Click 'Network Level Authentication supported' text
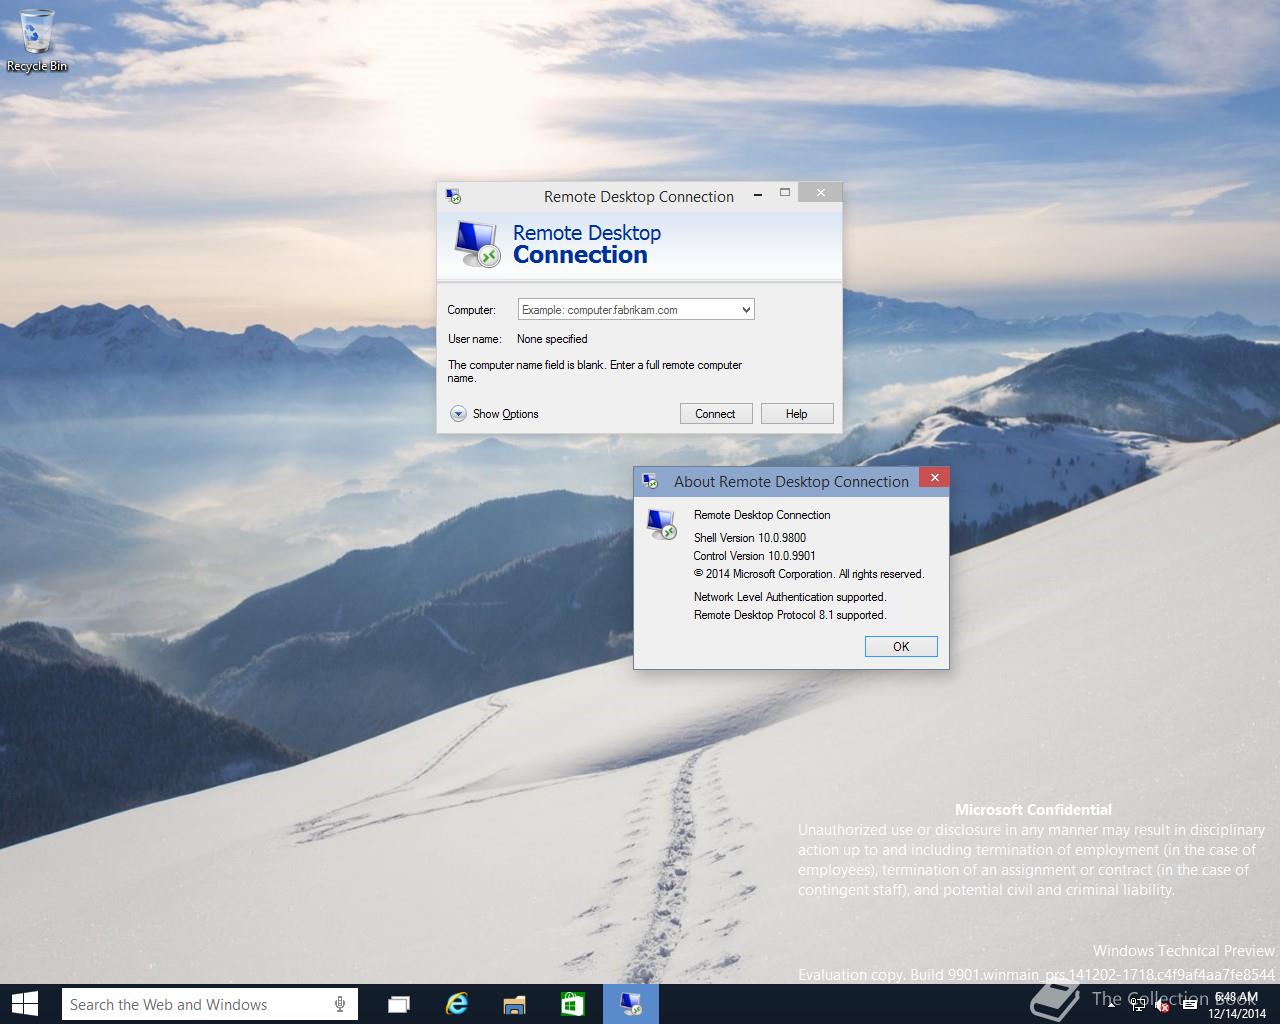Image resolution: width=1280 pixels, height=1024 pixels. click(x=790, y=597)
